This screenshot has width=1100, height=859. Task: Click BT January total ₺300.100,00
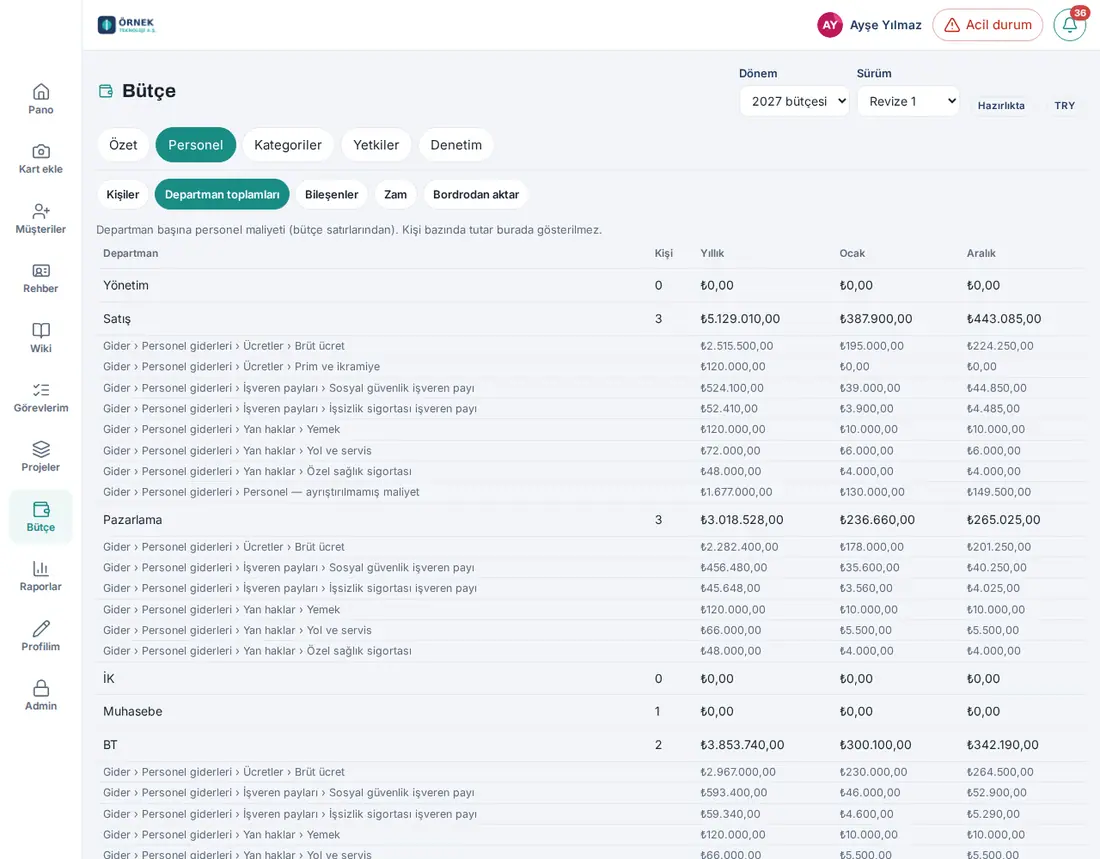coord(876,745)
